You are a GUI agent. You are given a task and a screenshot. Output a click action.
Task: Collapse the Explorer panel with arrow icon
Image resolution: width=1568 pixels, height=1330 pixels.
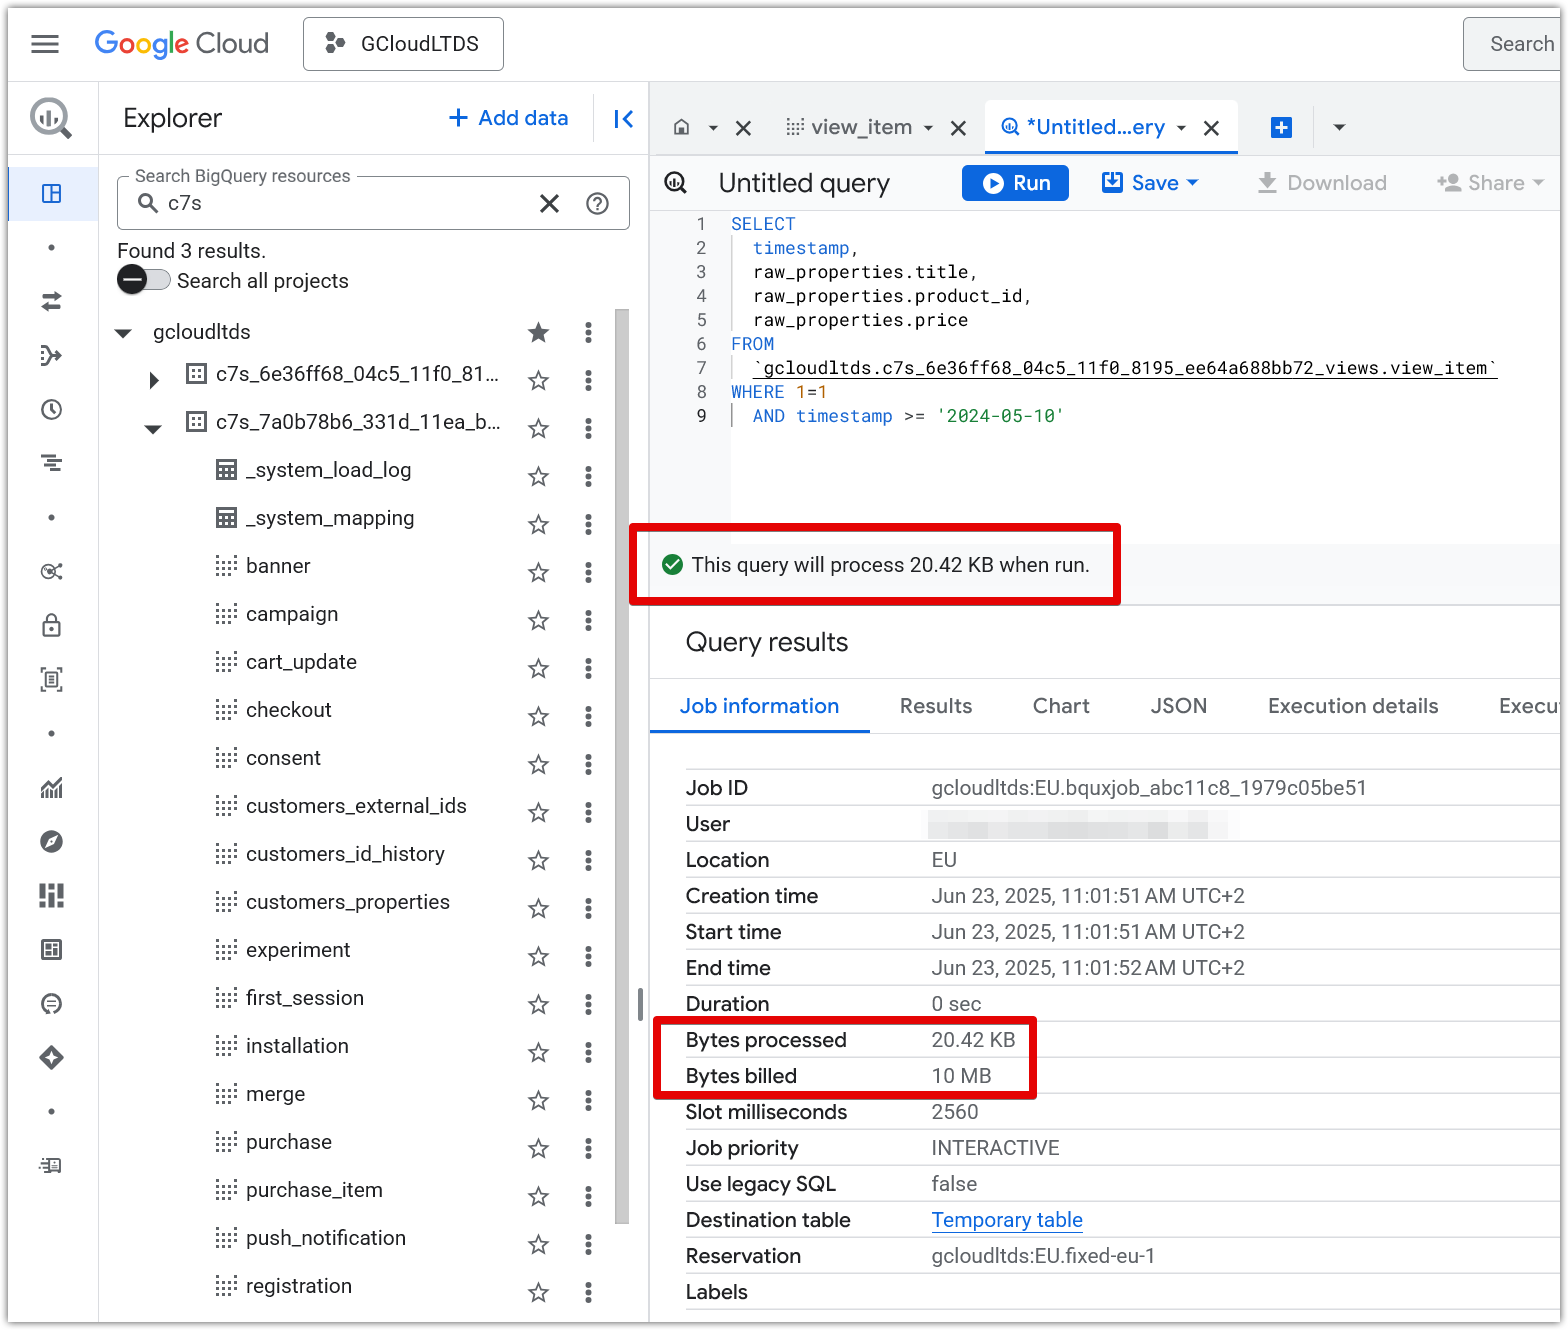(x=623, y=119)
